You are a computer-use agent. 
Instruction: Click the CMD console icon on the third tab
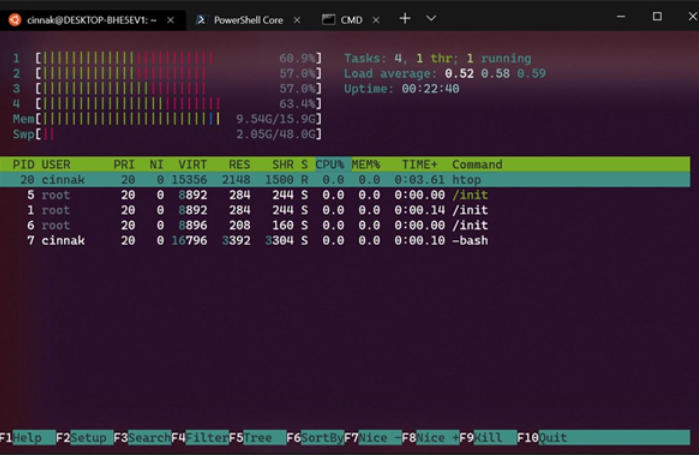click(x=329, y=20)
